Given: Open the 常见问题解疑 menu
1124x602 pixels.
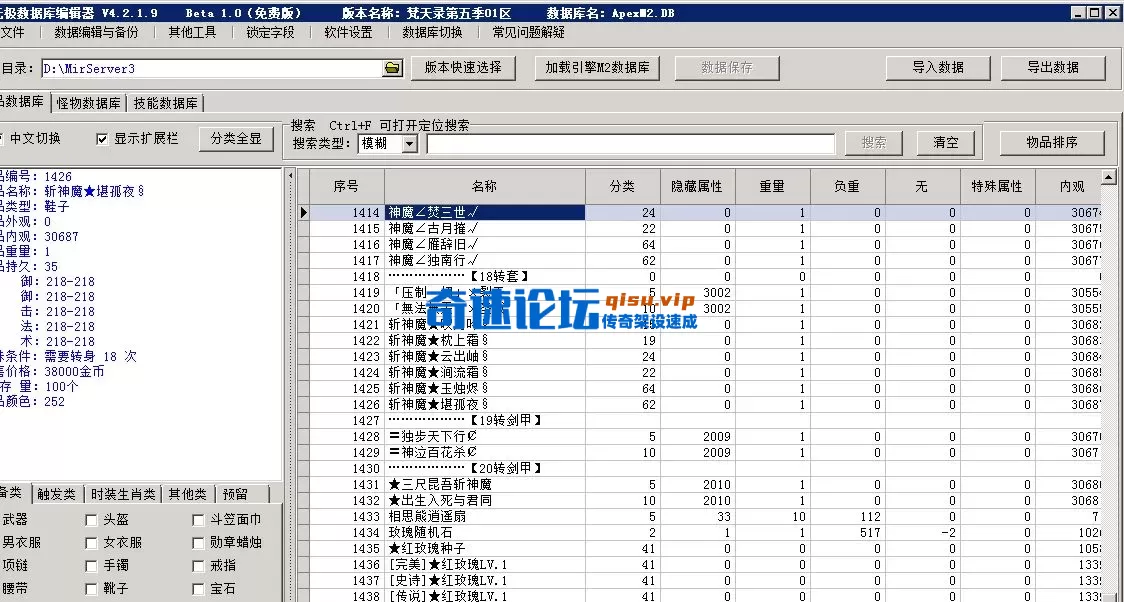Looking at the screenshot, I should [528, 32].
